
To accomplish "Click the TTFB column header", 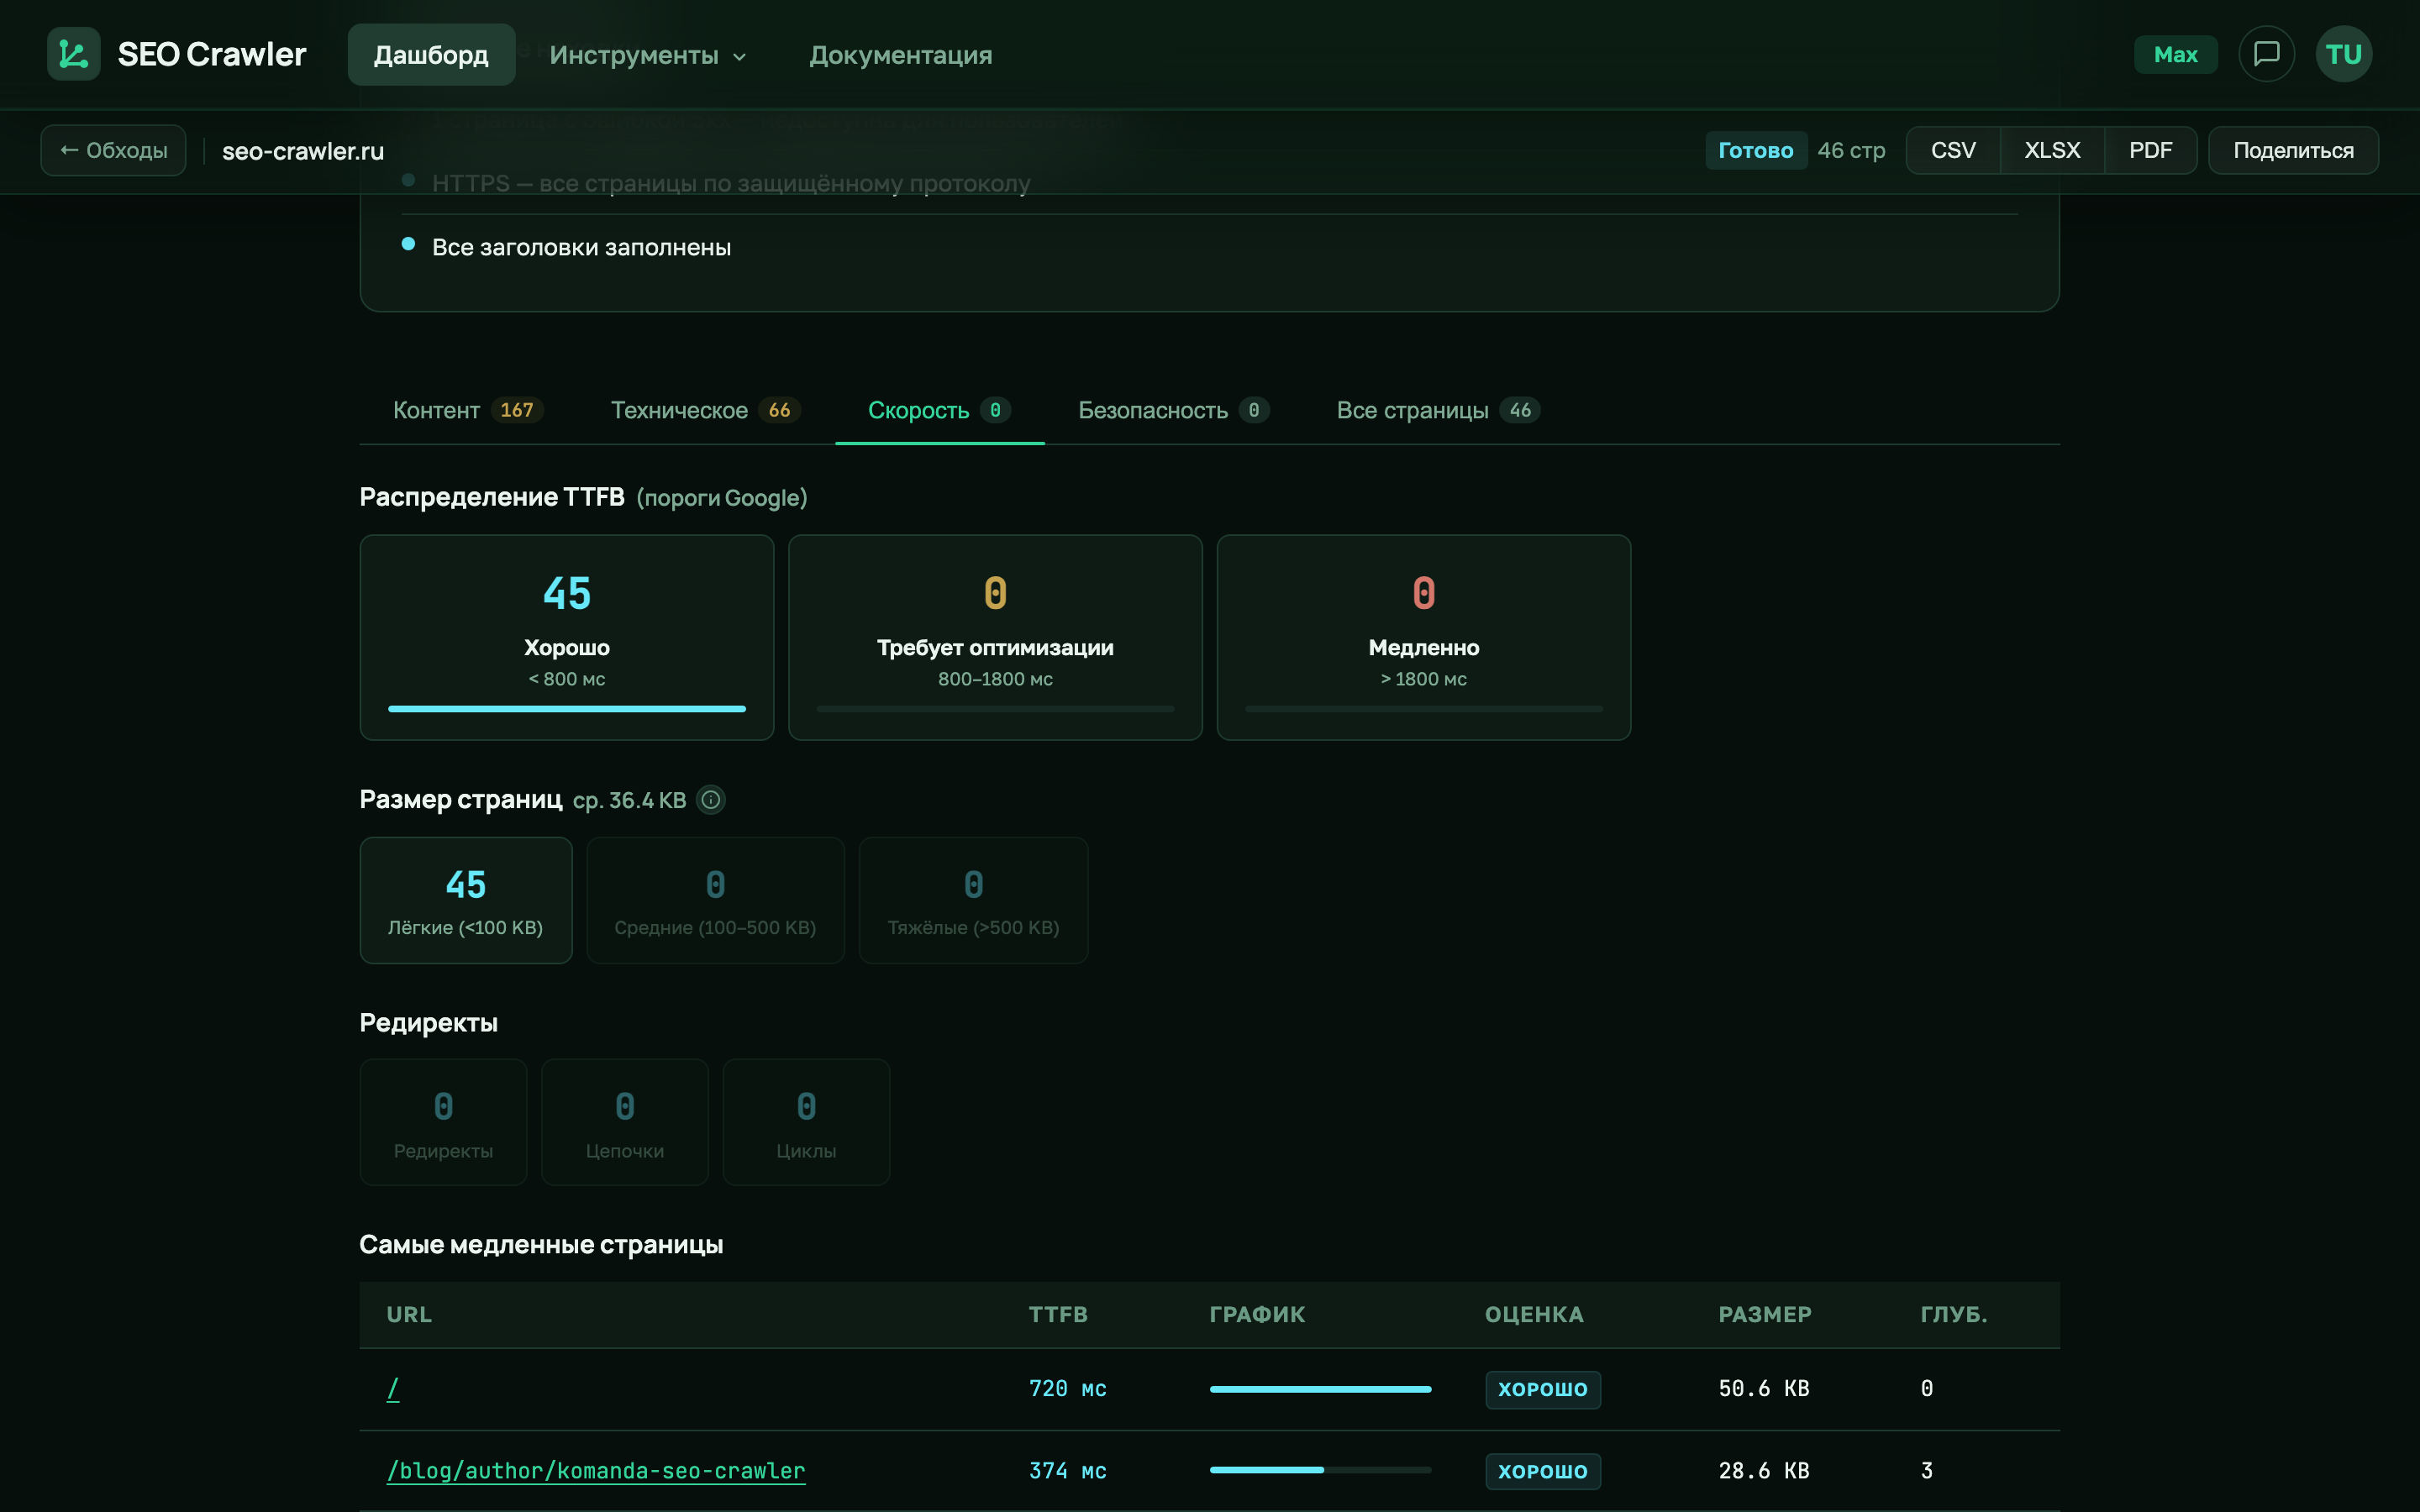I will click(x=1058, y=1314).
